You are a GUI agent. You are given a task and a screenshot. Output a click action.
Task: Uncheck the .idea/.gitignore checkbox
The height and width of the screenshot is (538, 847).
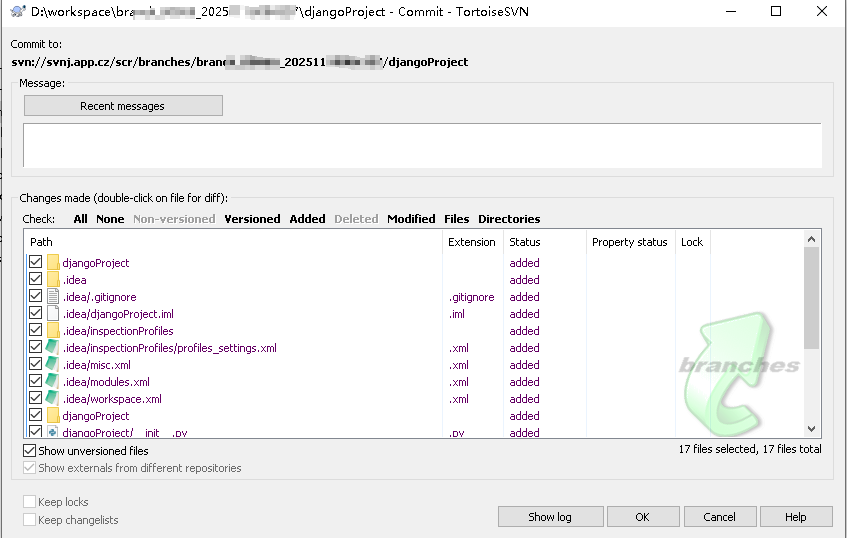36,296
